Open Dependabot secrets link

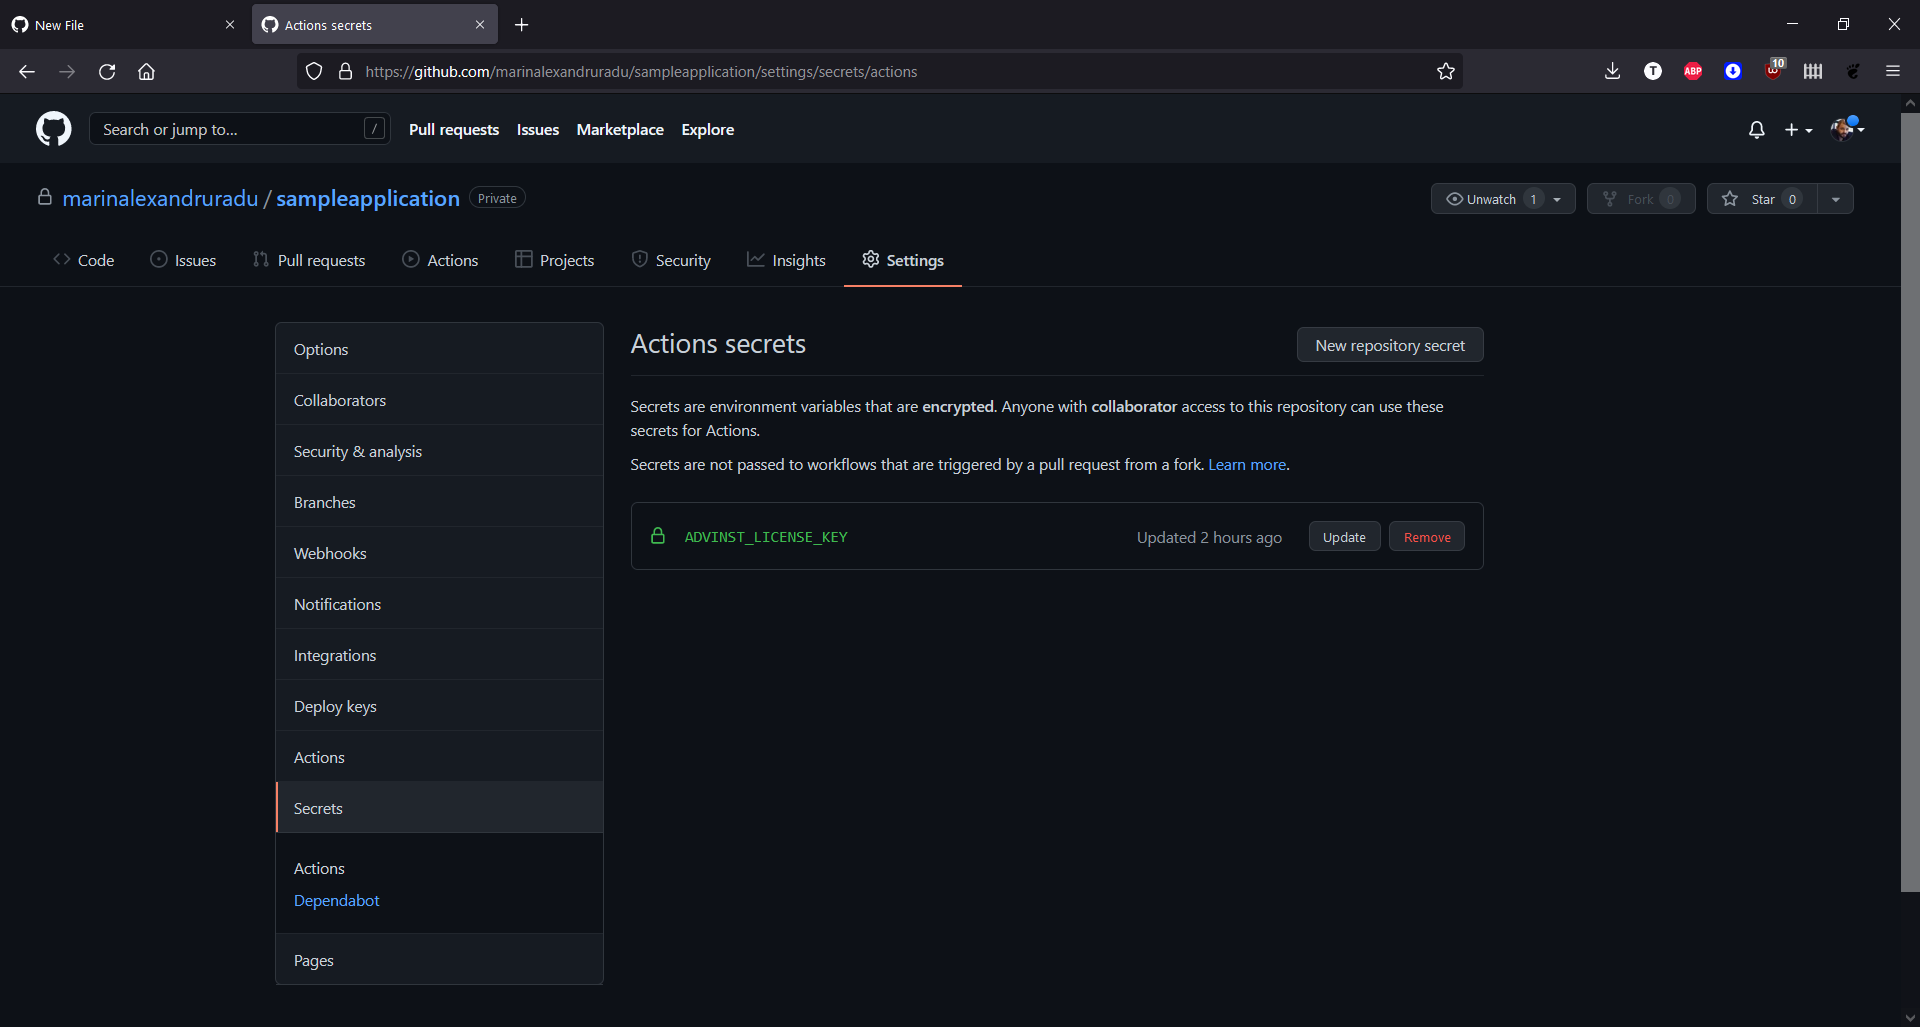[x=336, y=901]
